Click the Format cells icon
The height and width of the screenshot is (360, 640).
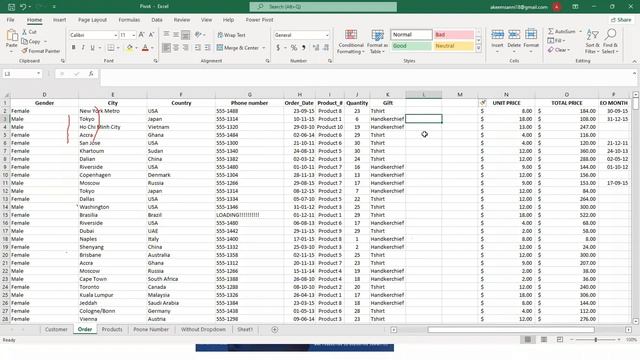[531, 35]
